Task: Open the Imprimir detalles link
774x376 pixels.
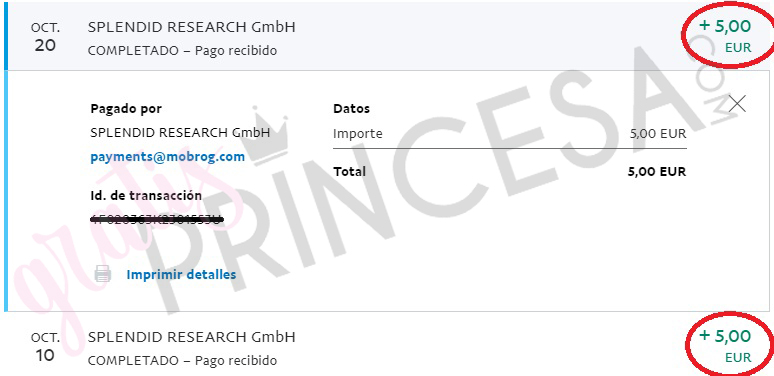Action: 181,274
